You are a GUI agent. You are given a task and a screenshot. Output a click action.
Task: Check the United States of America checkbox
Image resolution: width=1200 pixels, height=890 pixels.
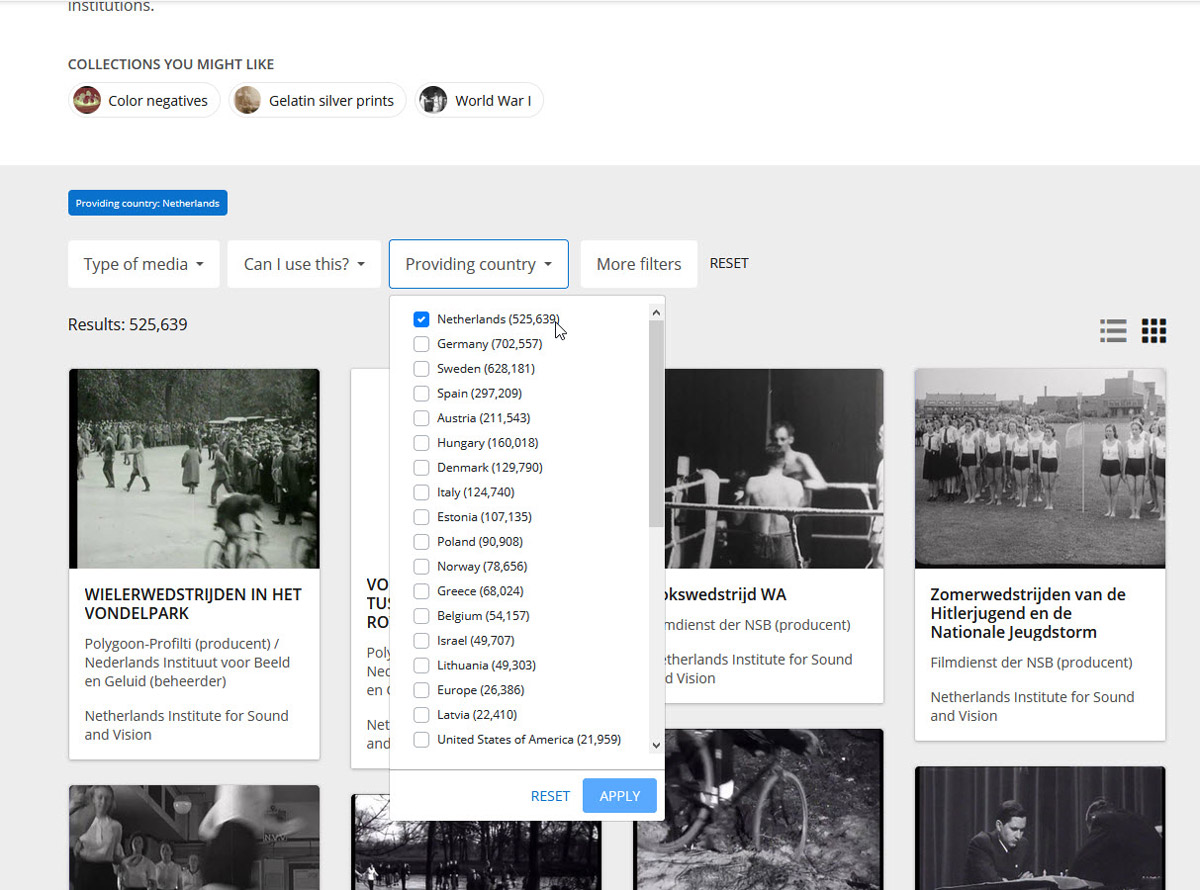click(421, 740)
